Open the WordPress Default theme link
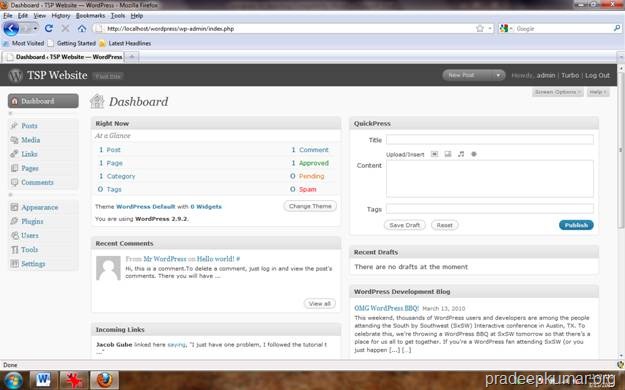Viewport: 625px width, 390px height. tap(145, 207)
